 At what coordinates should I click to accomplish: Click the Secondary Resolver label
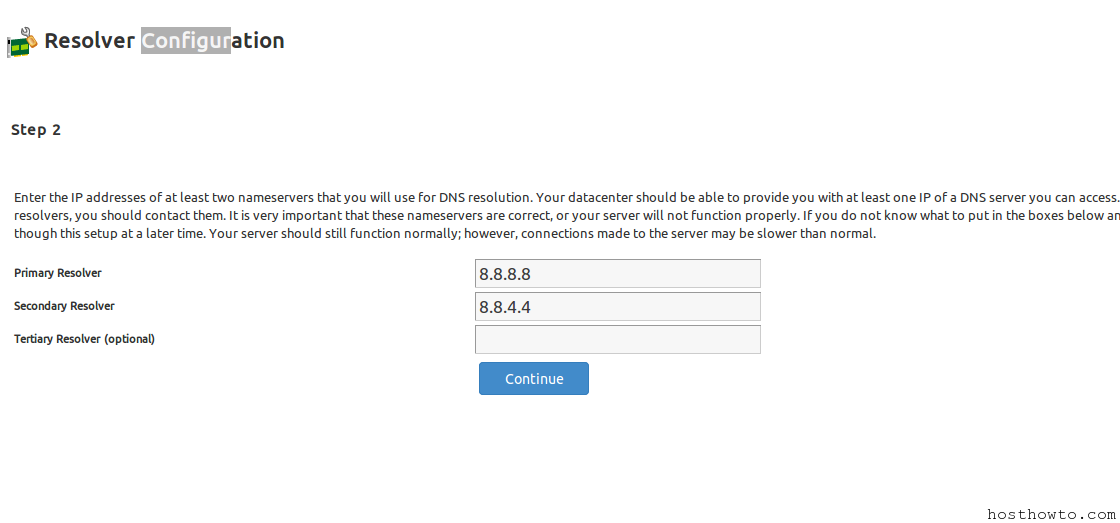point(64,306)
